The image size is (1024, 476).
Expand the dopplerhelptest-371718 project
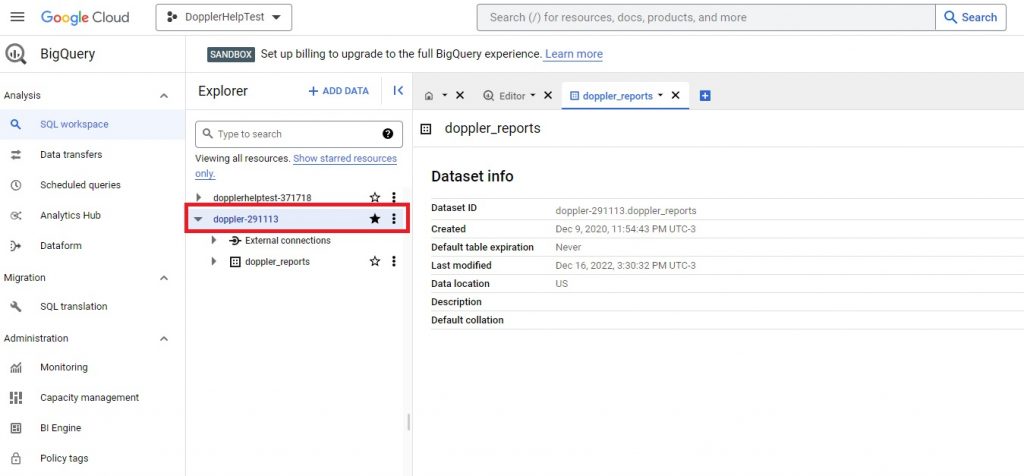click(199, 197)
